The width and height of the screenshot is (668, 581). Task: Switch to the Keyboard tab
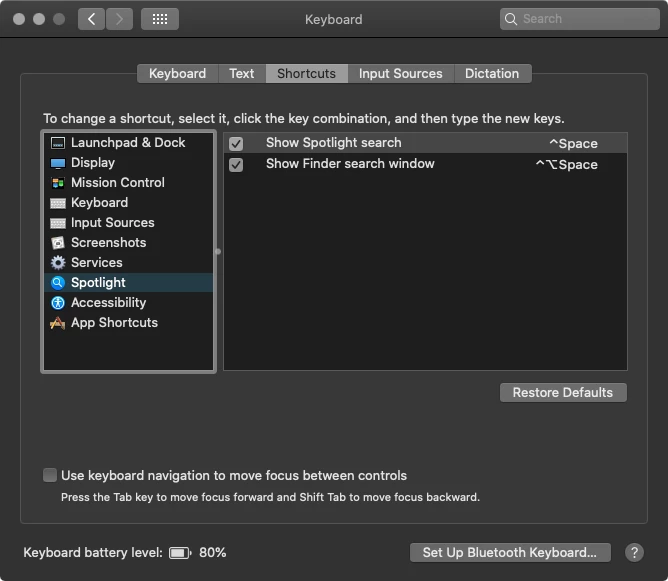[178, 74]
